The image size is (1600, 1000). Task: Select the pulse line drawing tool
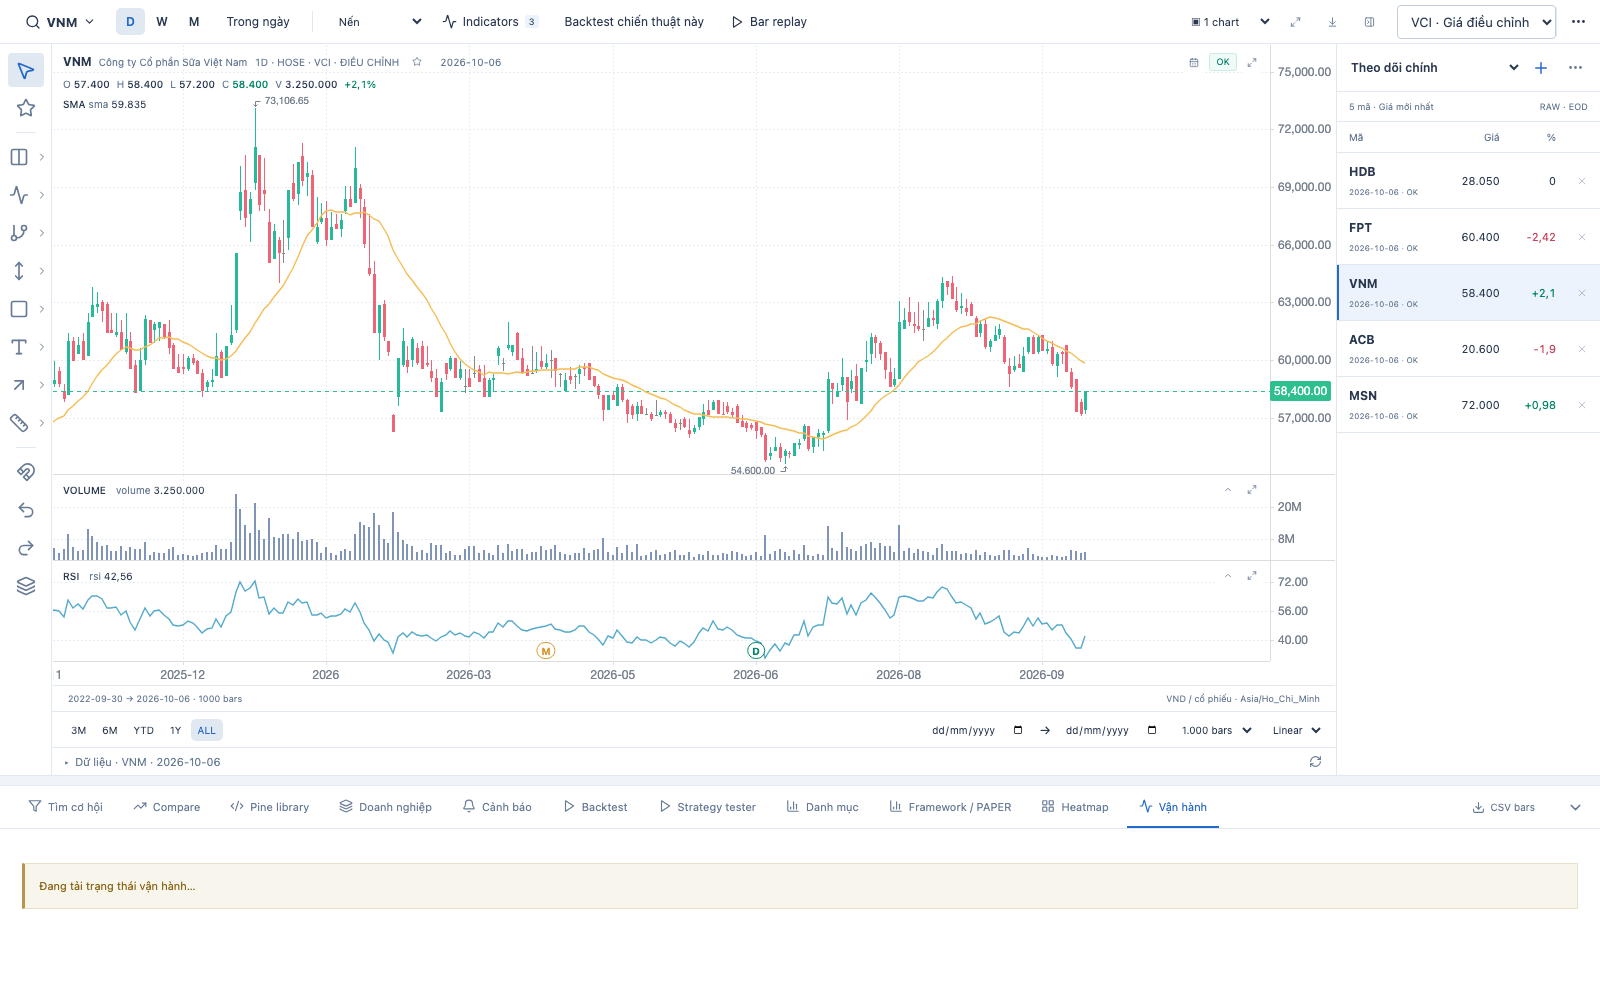point(19,195)
